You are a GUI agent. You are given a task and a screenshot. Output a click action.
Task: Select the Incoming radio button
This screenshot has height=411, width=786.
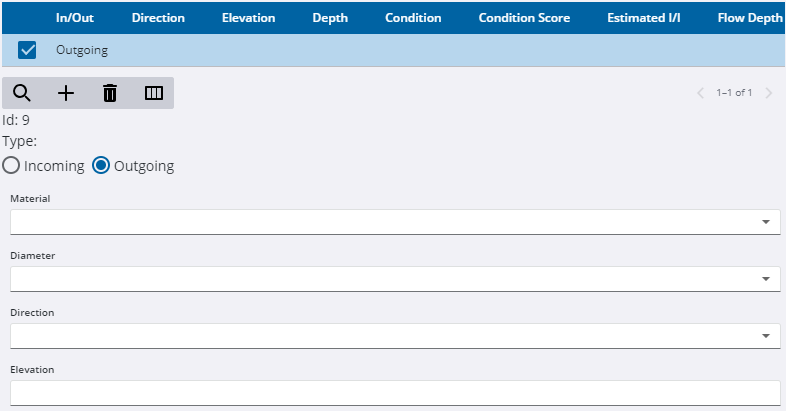11,166
